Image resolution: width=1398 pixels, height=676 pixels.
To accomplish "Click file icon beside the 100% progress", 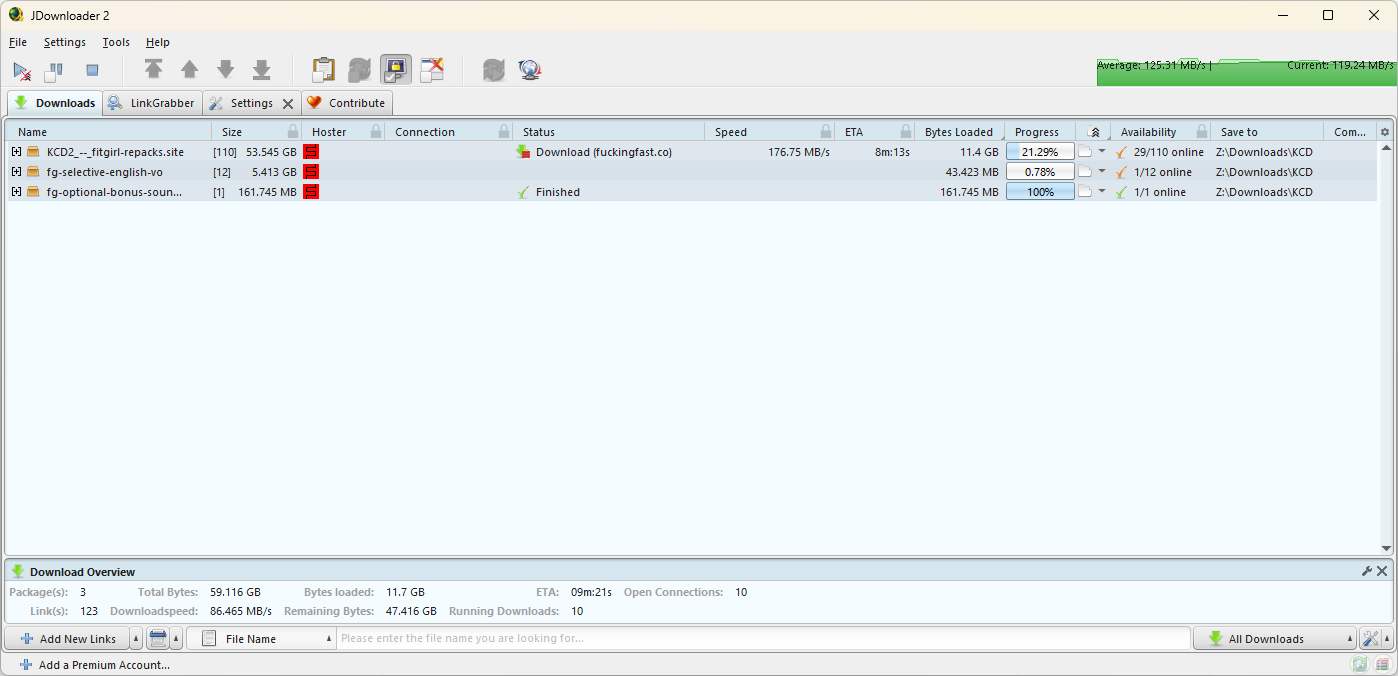I will 1085,192.
